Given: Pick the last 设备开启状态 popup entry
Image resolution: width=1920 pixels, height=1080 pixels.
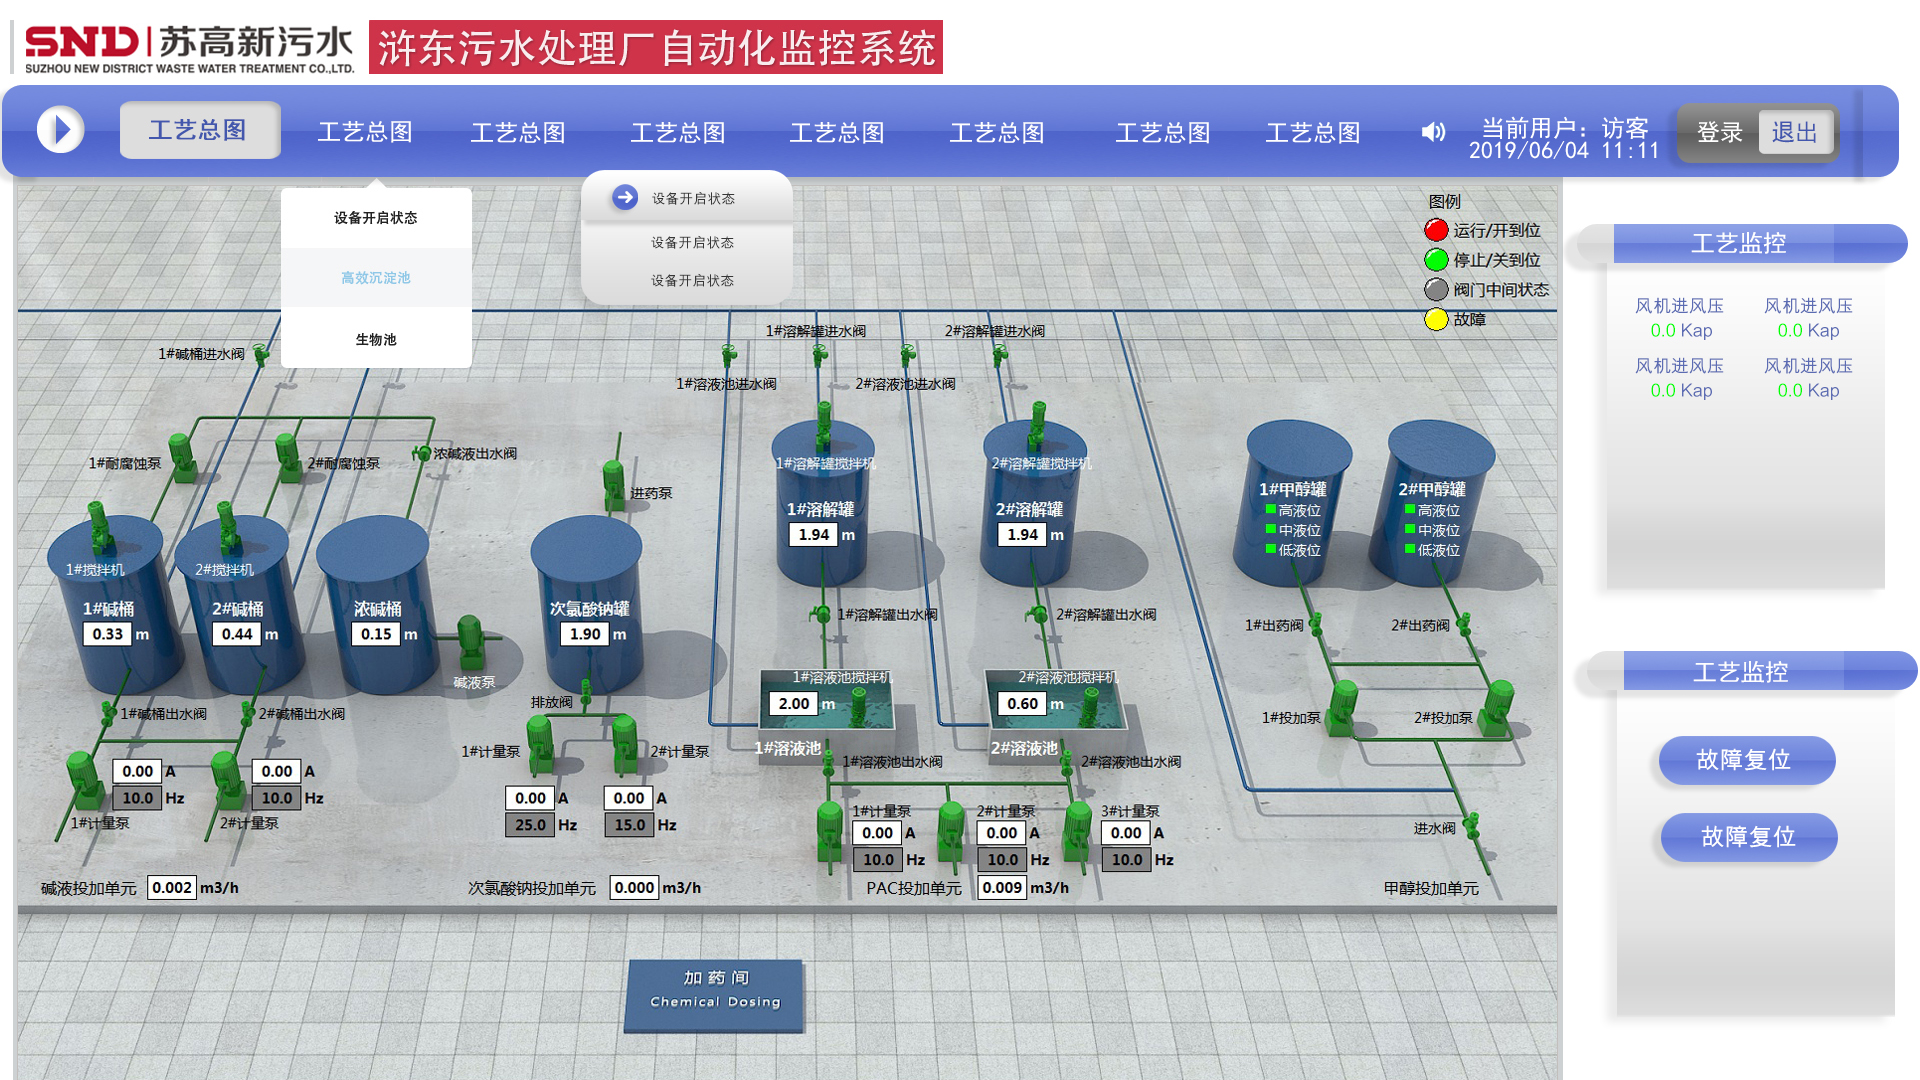Looking at the screenshot, I should coord(692,281).
